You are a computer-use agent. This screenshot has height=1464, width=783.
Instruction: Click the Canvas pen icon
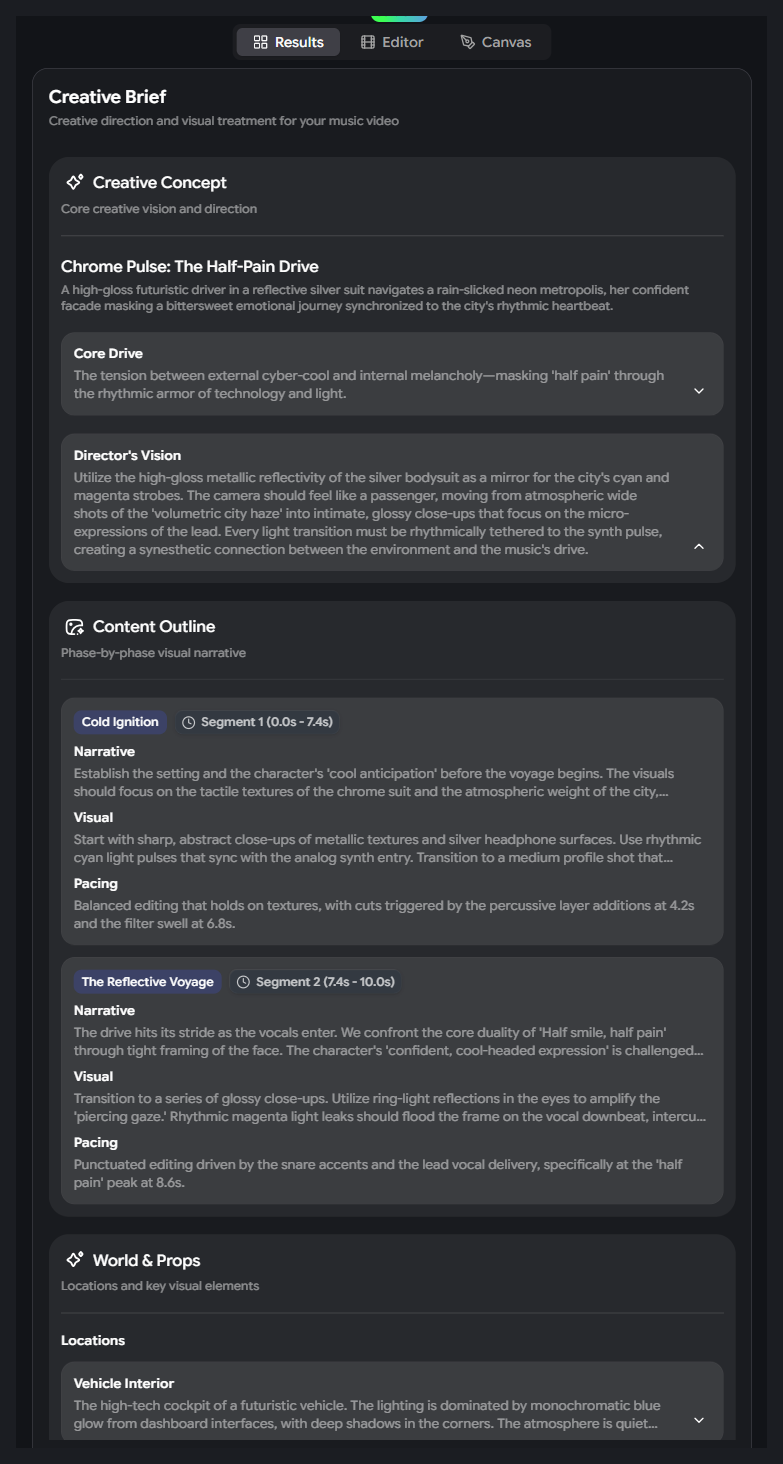467,42
